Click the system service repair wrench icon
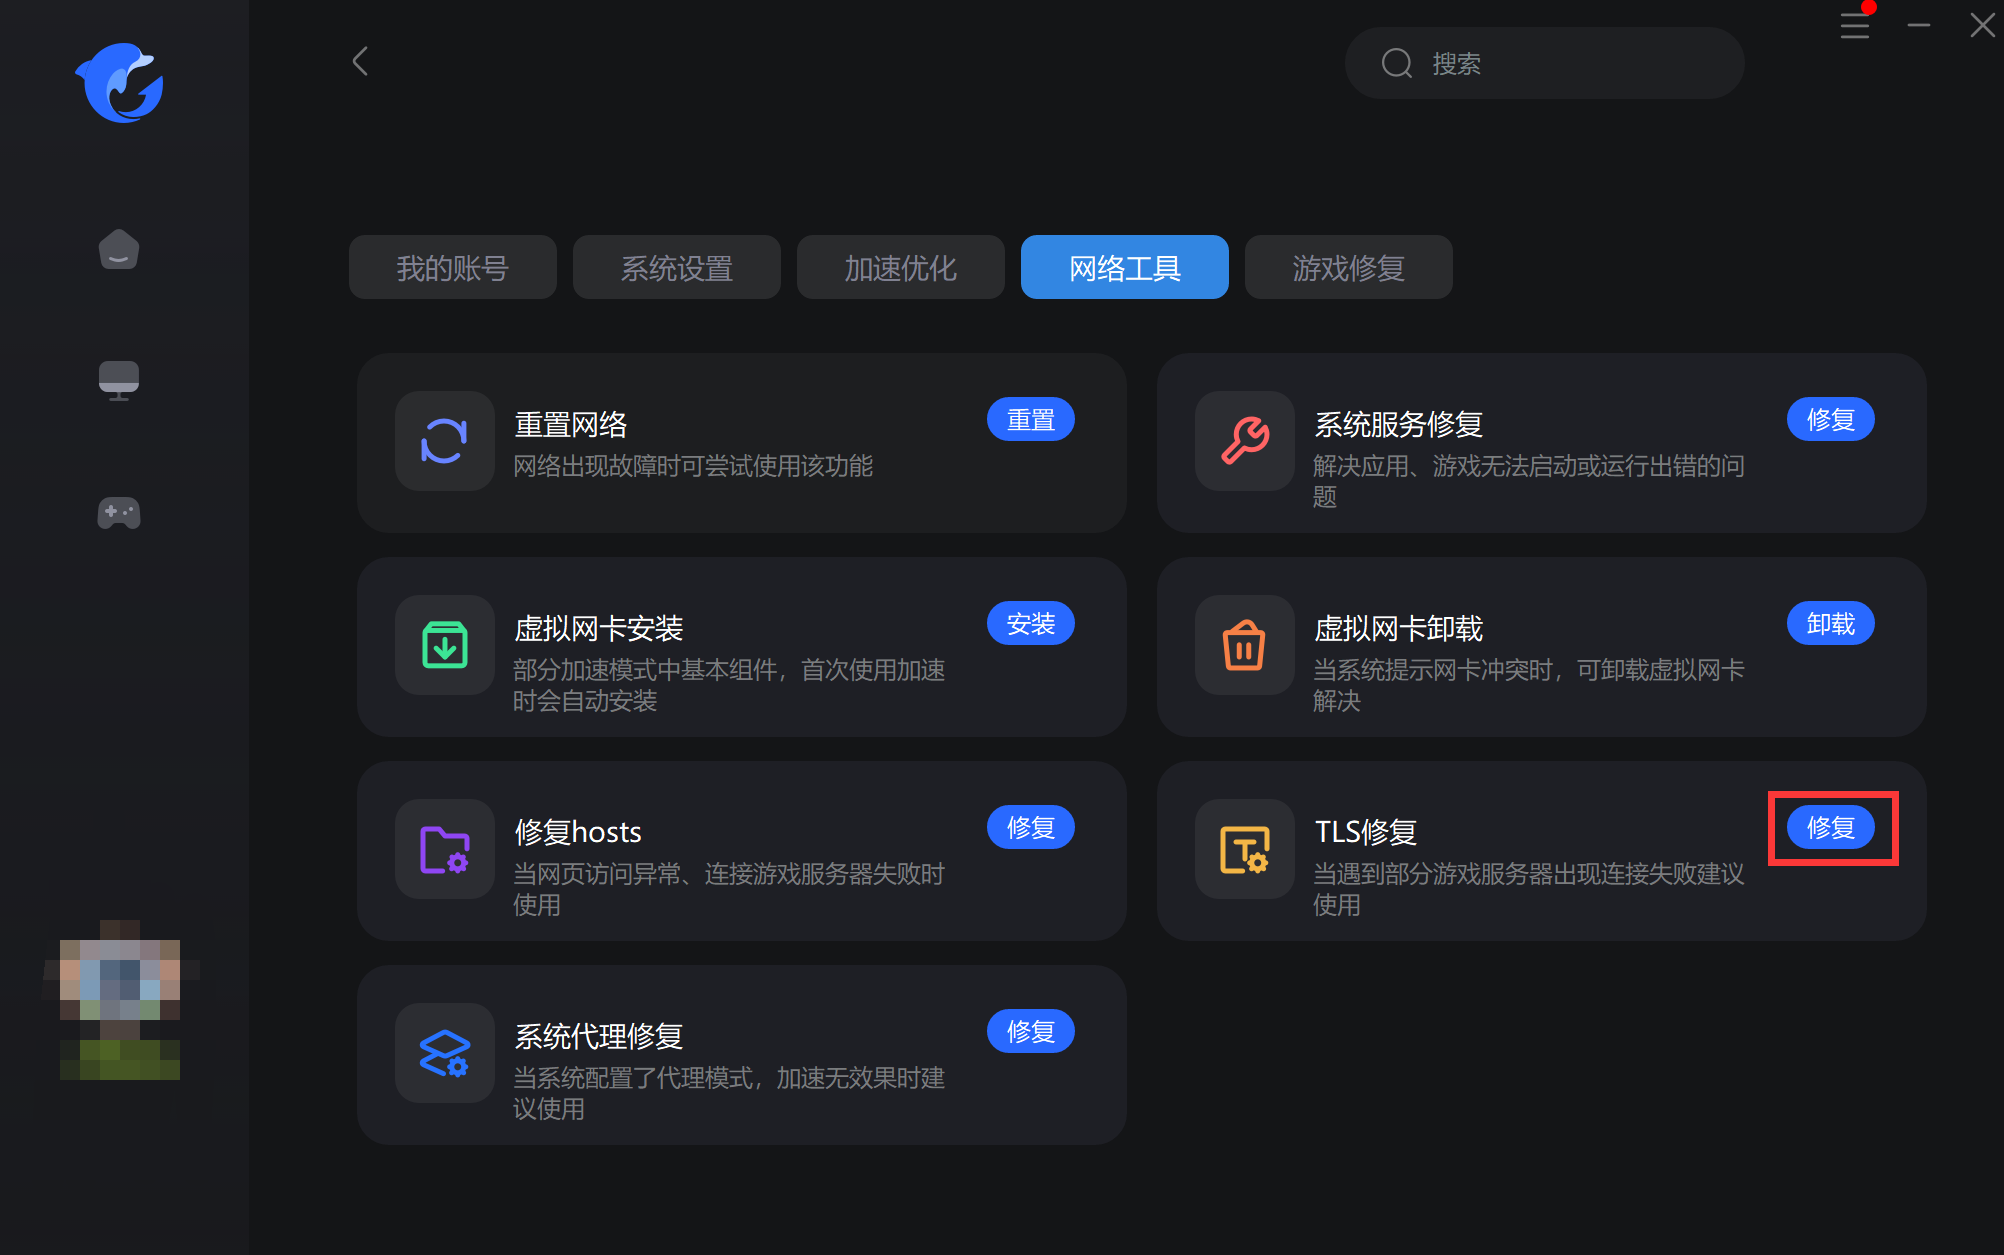The width and height of the screenshot is (2004, 1255). (x=1245, y=441)
